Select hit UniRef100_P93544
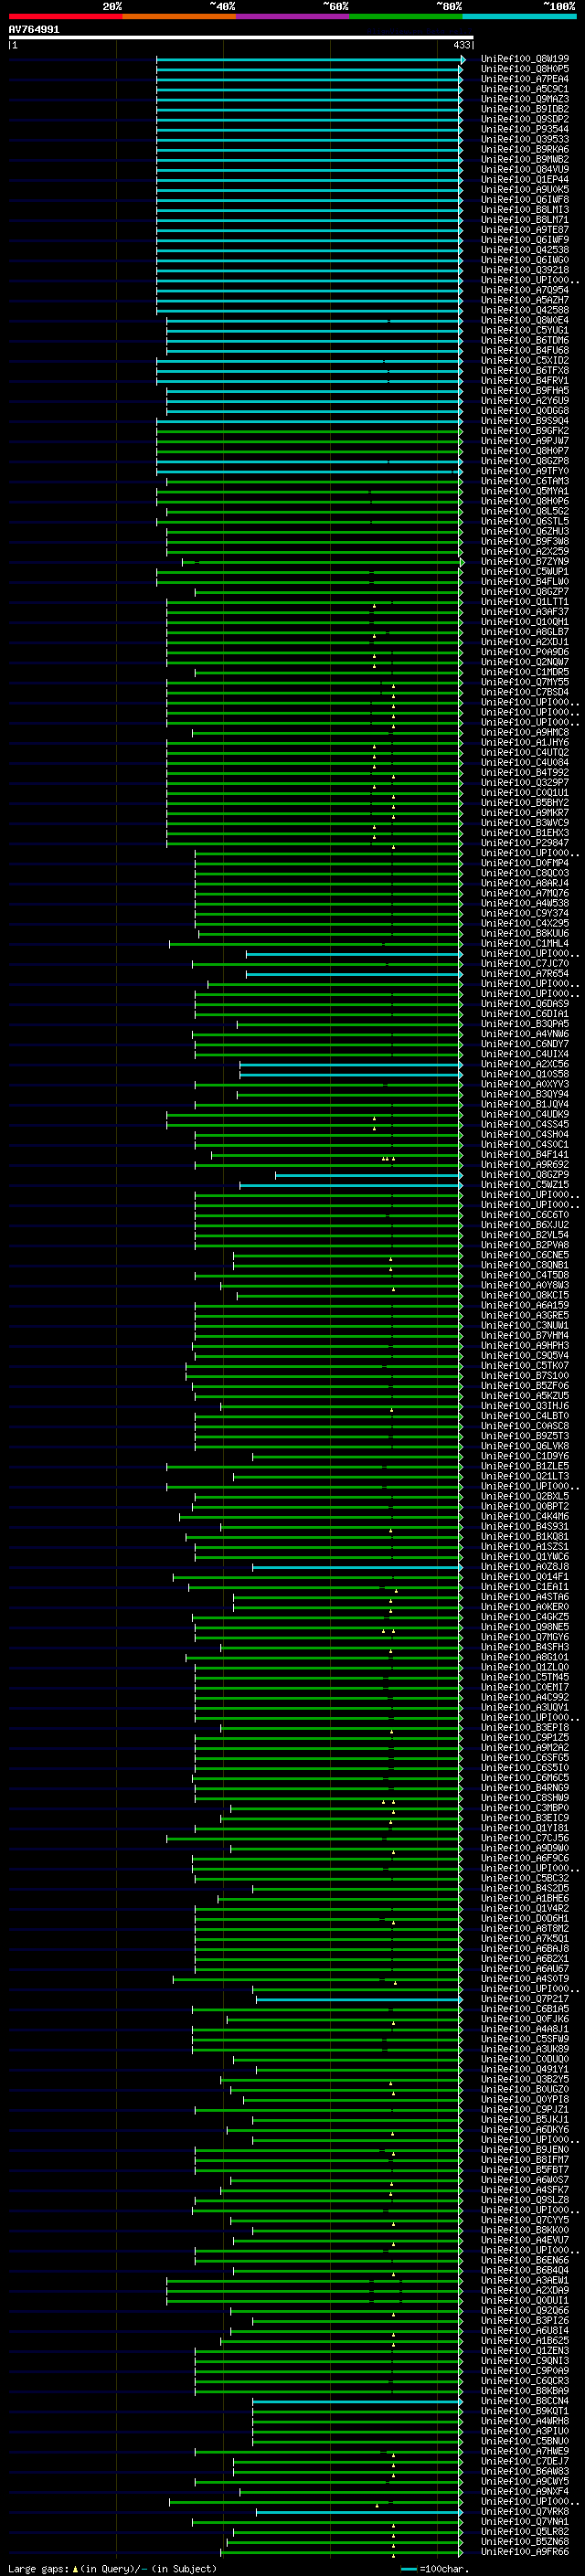Image resolution: width=585 pixels, height=2576 pixels. (x=525, y=129)
